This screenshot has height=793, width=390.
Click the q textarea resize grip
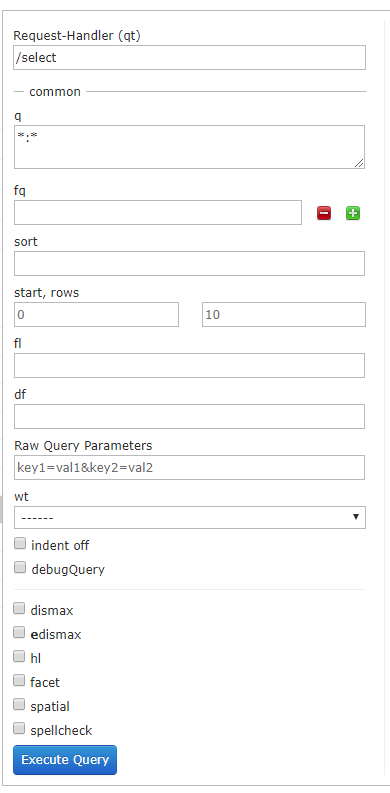pos(359,162)
